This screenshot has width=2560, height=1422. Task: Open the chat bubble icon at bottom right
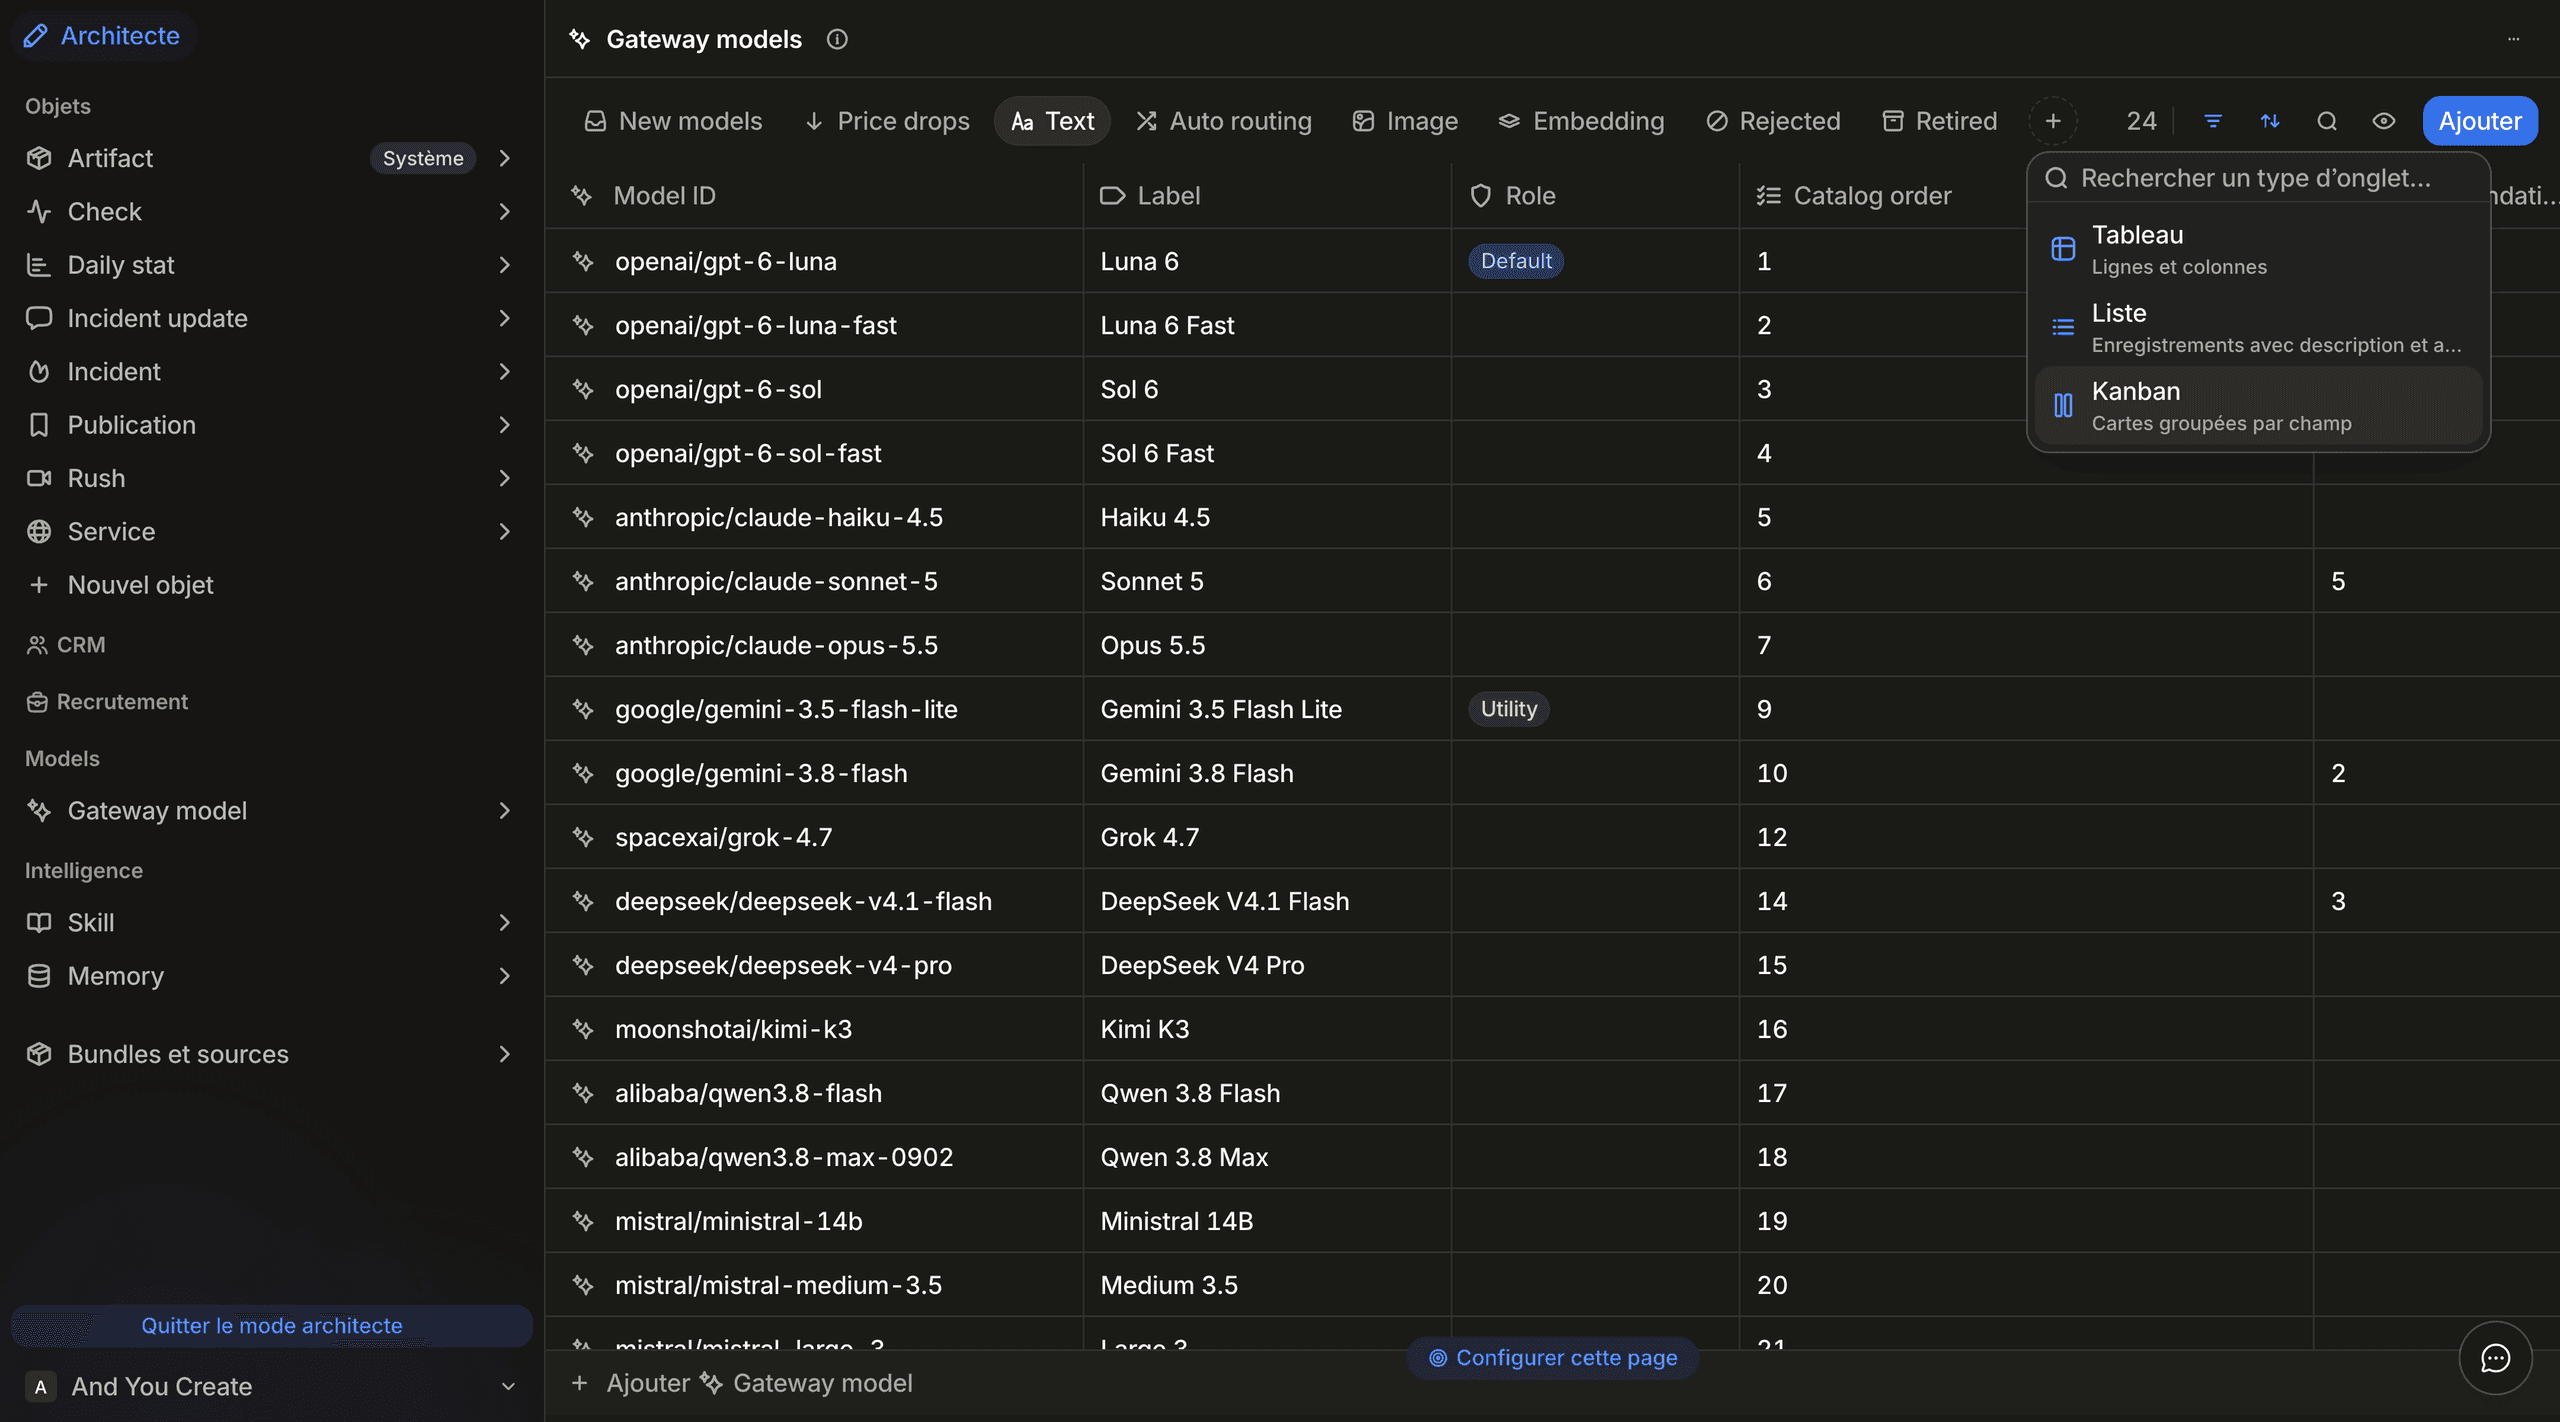coord(2496,1358)
